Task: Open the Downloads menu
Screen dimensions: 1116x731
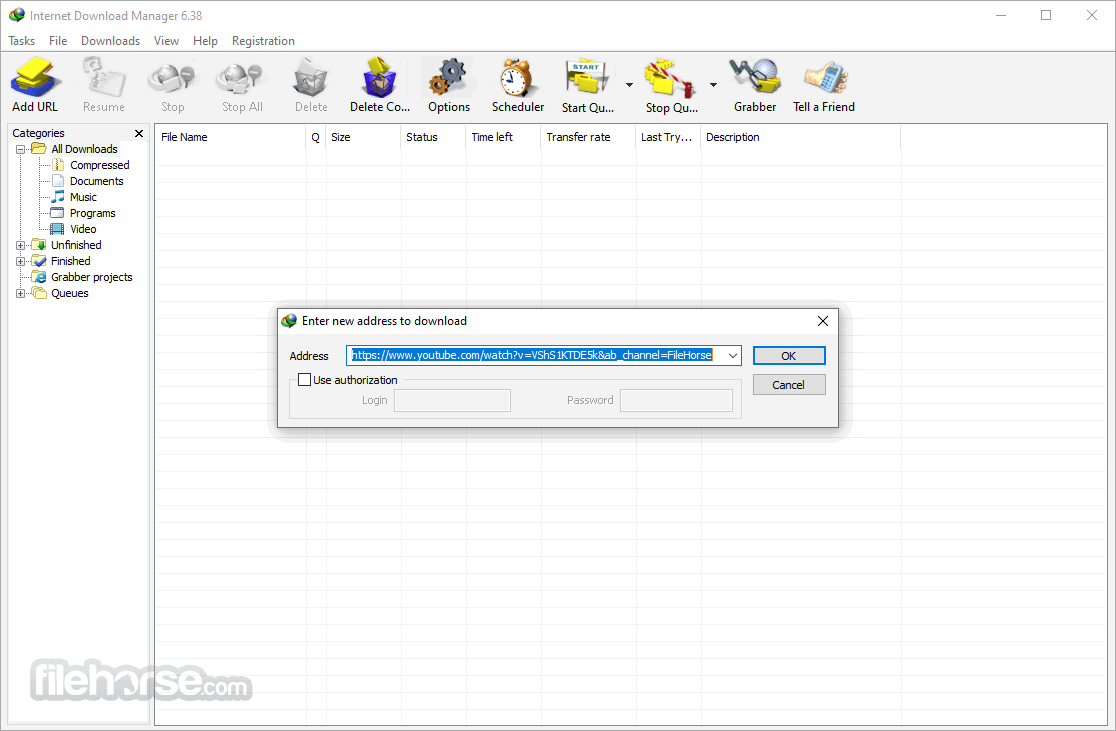Action: (110, 41)
